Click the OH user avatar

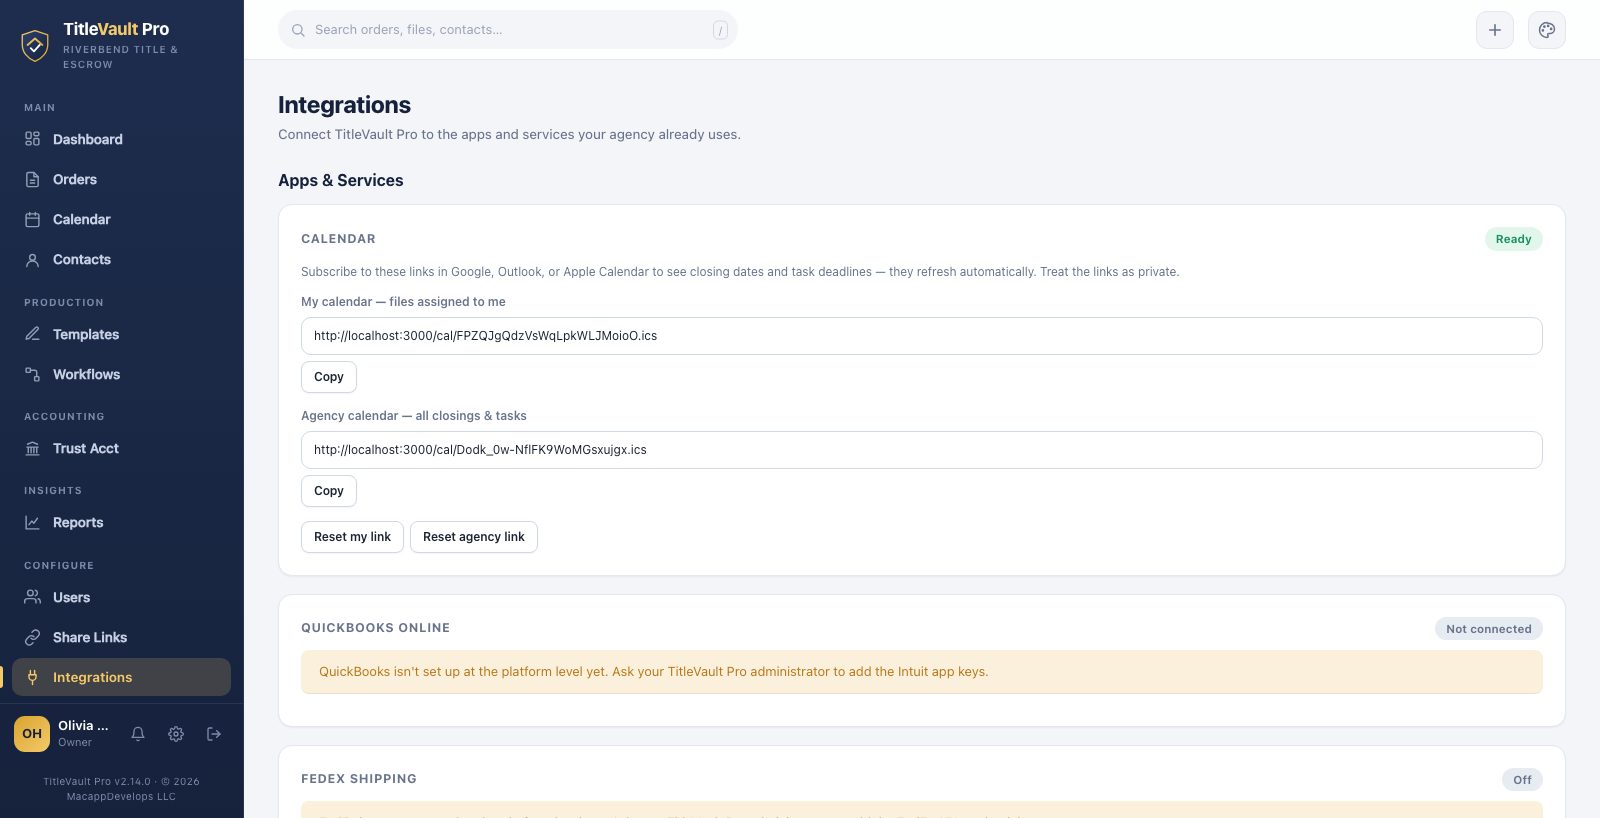(x=32, y=734)
